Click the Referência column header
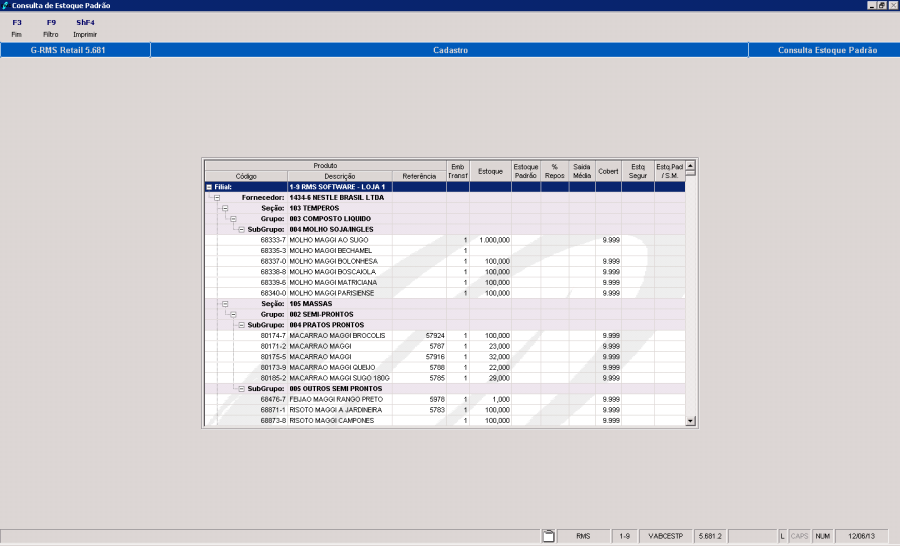This screenshot has height=546, width=900. (x=419, y=176)
